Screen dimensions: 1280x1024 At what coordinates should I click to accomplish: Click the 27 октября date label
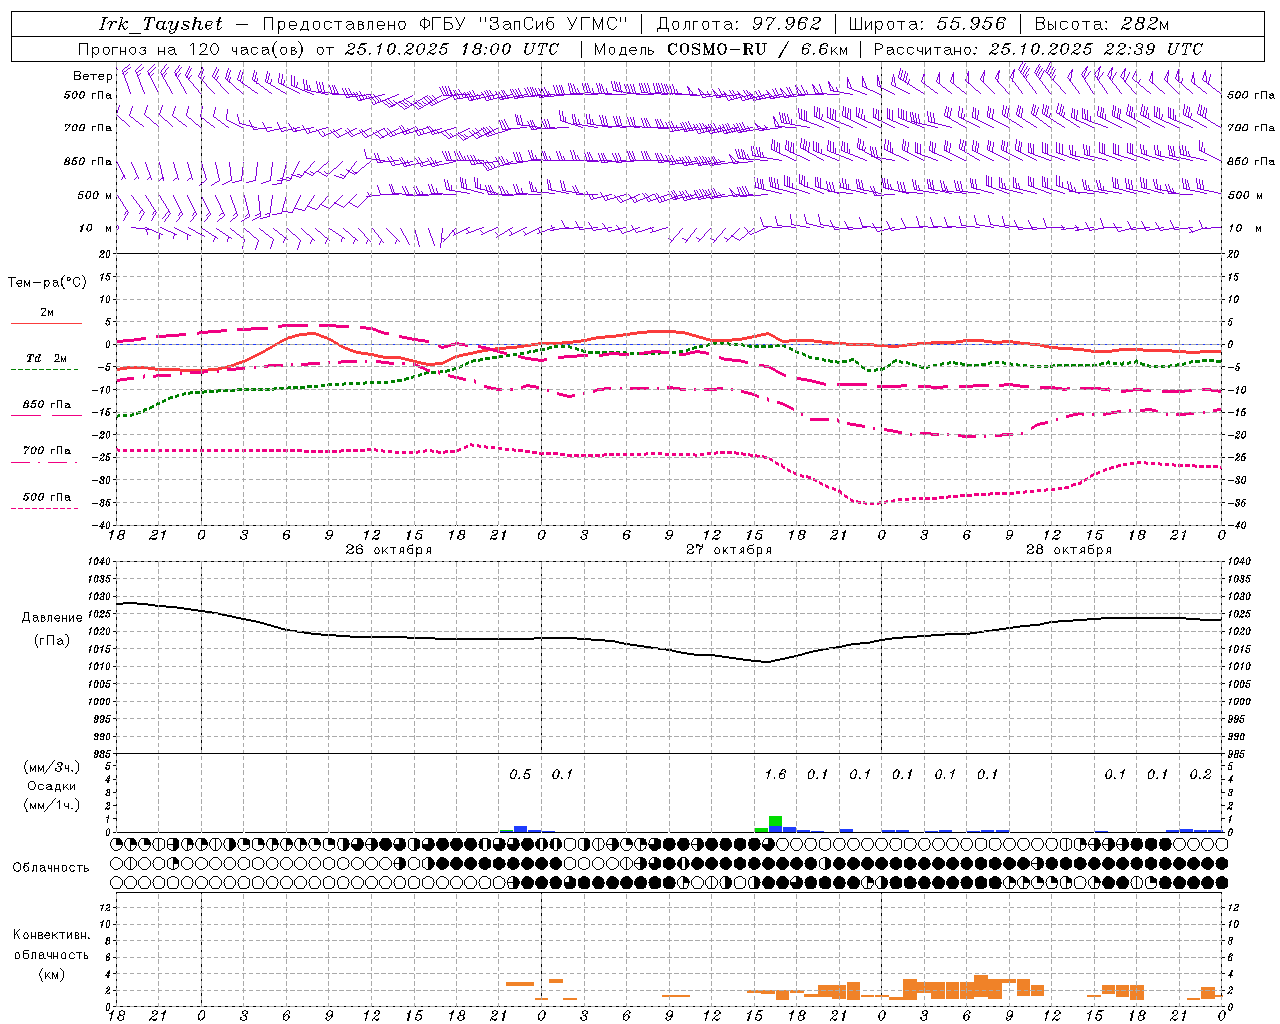click(x=728, y=549)
